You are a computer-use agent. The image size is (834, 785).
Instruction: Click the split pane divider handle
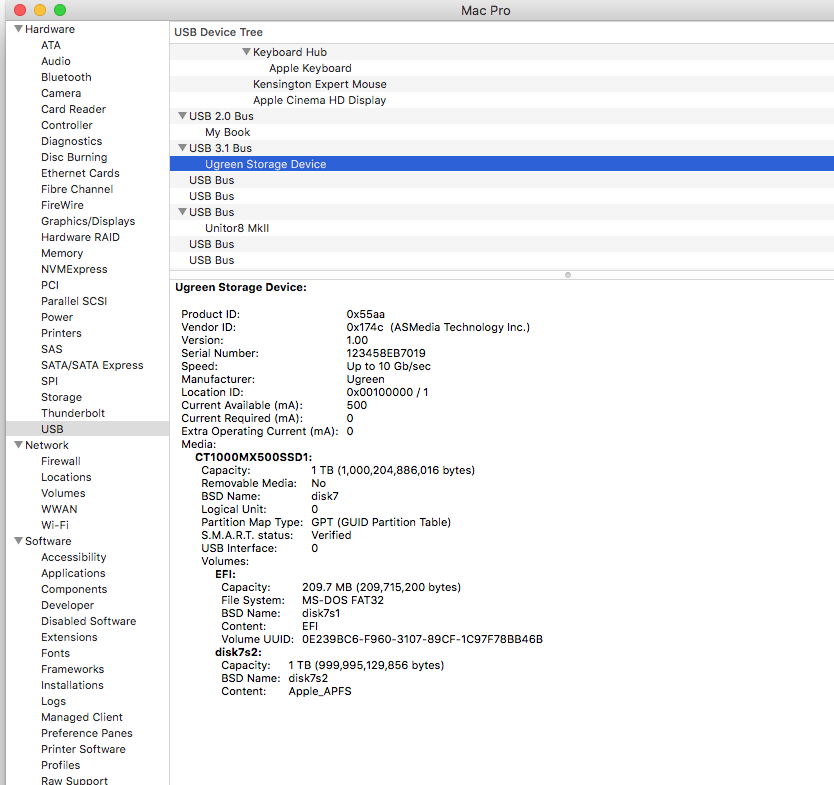pos(568,275)
